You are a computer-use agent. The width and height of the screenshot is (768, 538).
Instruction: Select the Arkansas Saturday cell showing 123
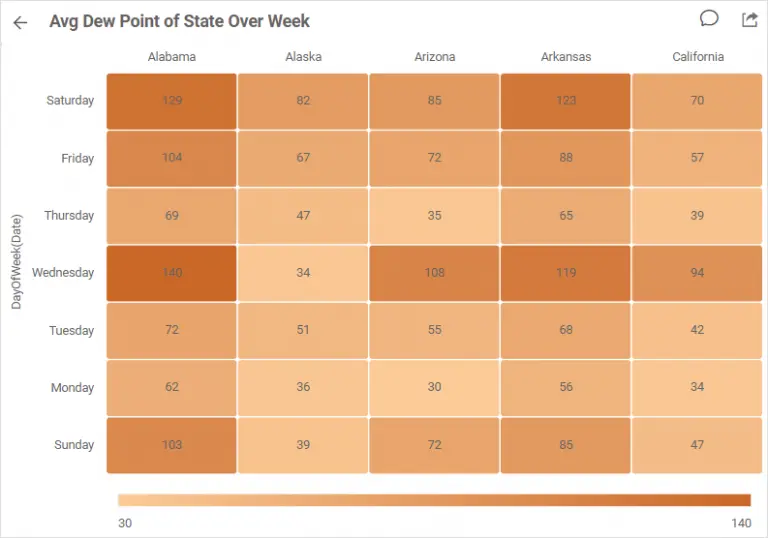566,101
